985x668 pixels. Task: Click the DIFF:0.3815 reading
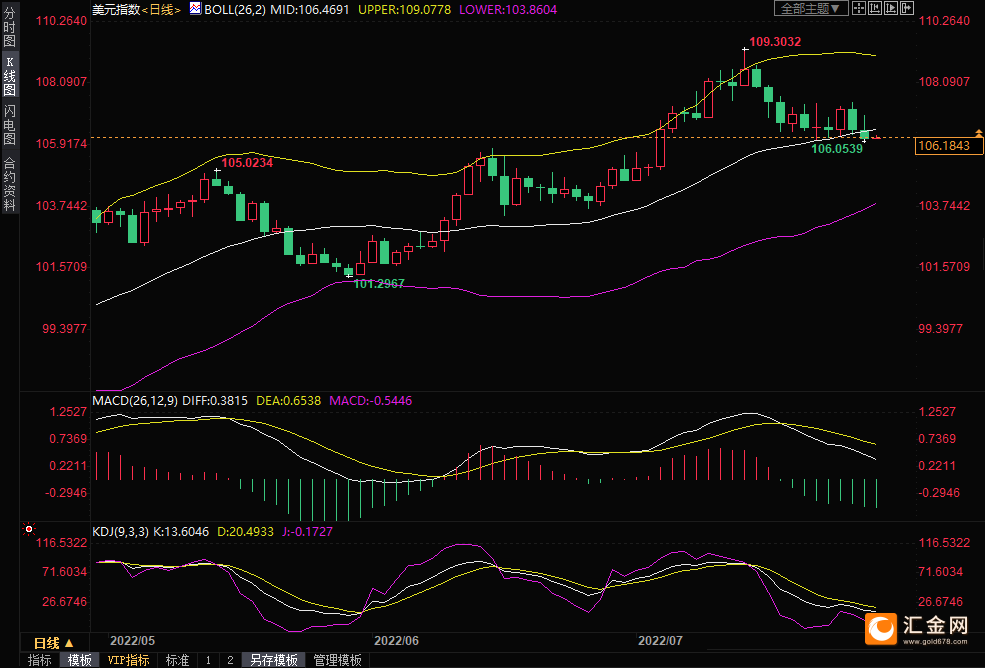(x=215, y=400)
